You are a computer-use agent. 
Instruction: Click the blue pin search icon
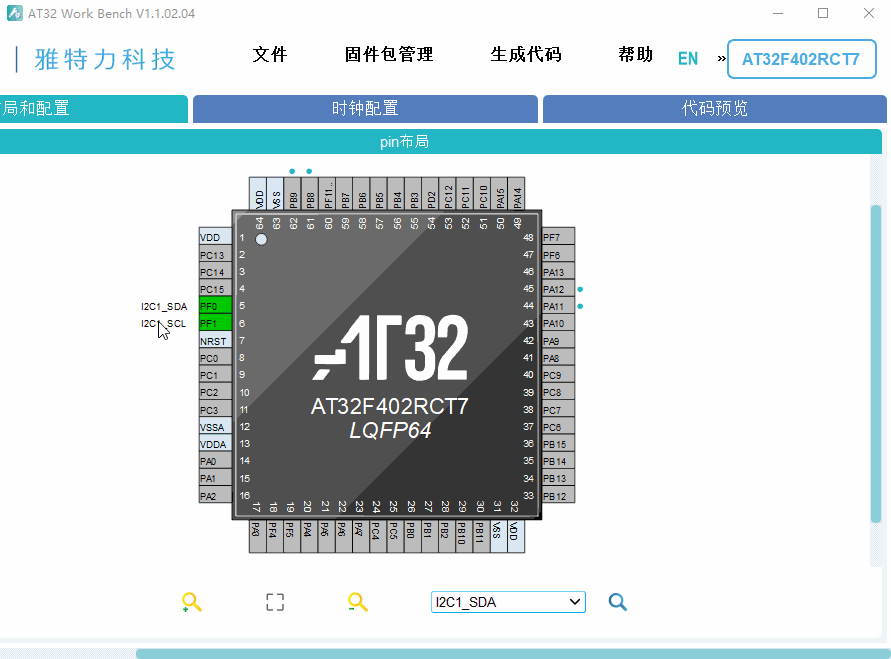tap(618, 602)
